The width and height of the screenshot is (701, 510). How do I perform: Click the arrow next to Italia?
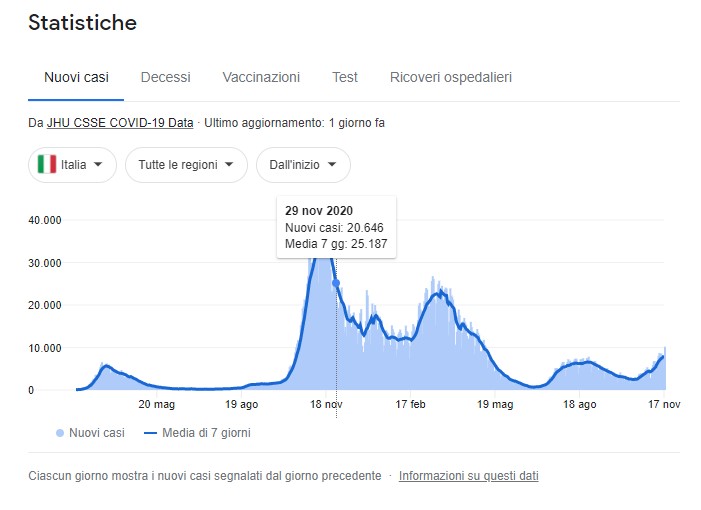pos(98,164)
